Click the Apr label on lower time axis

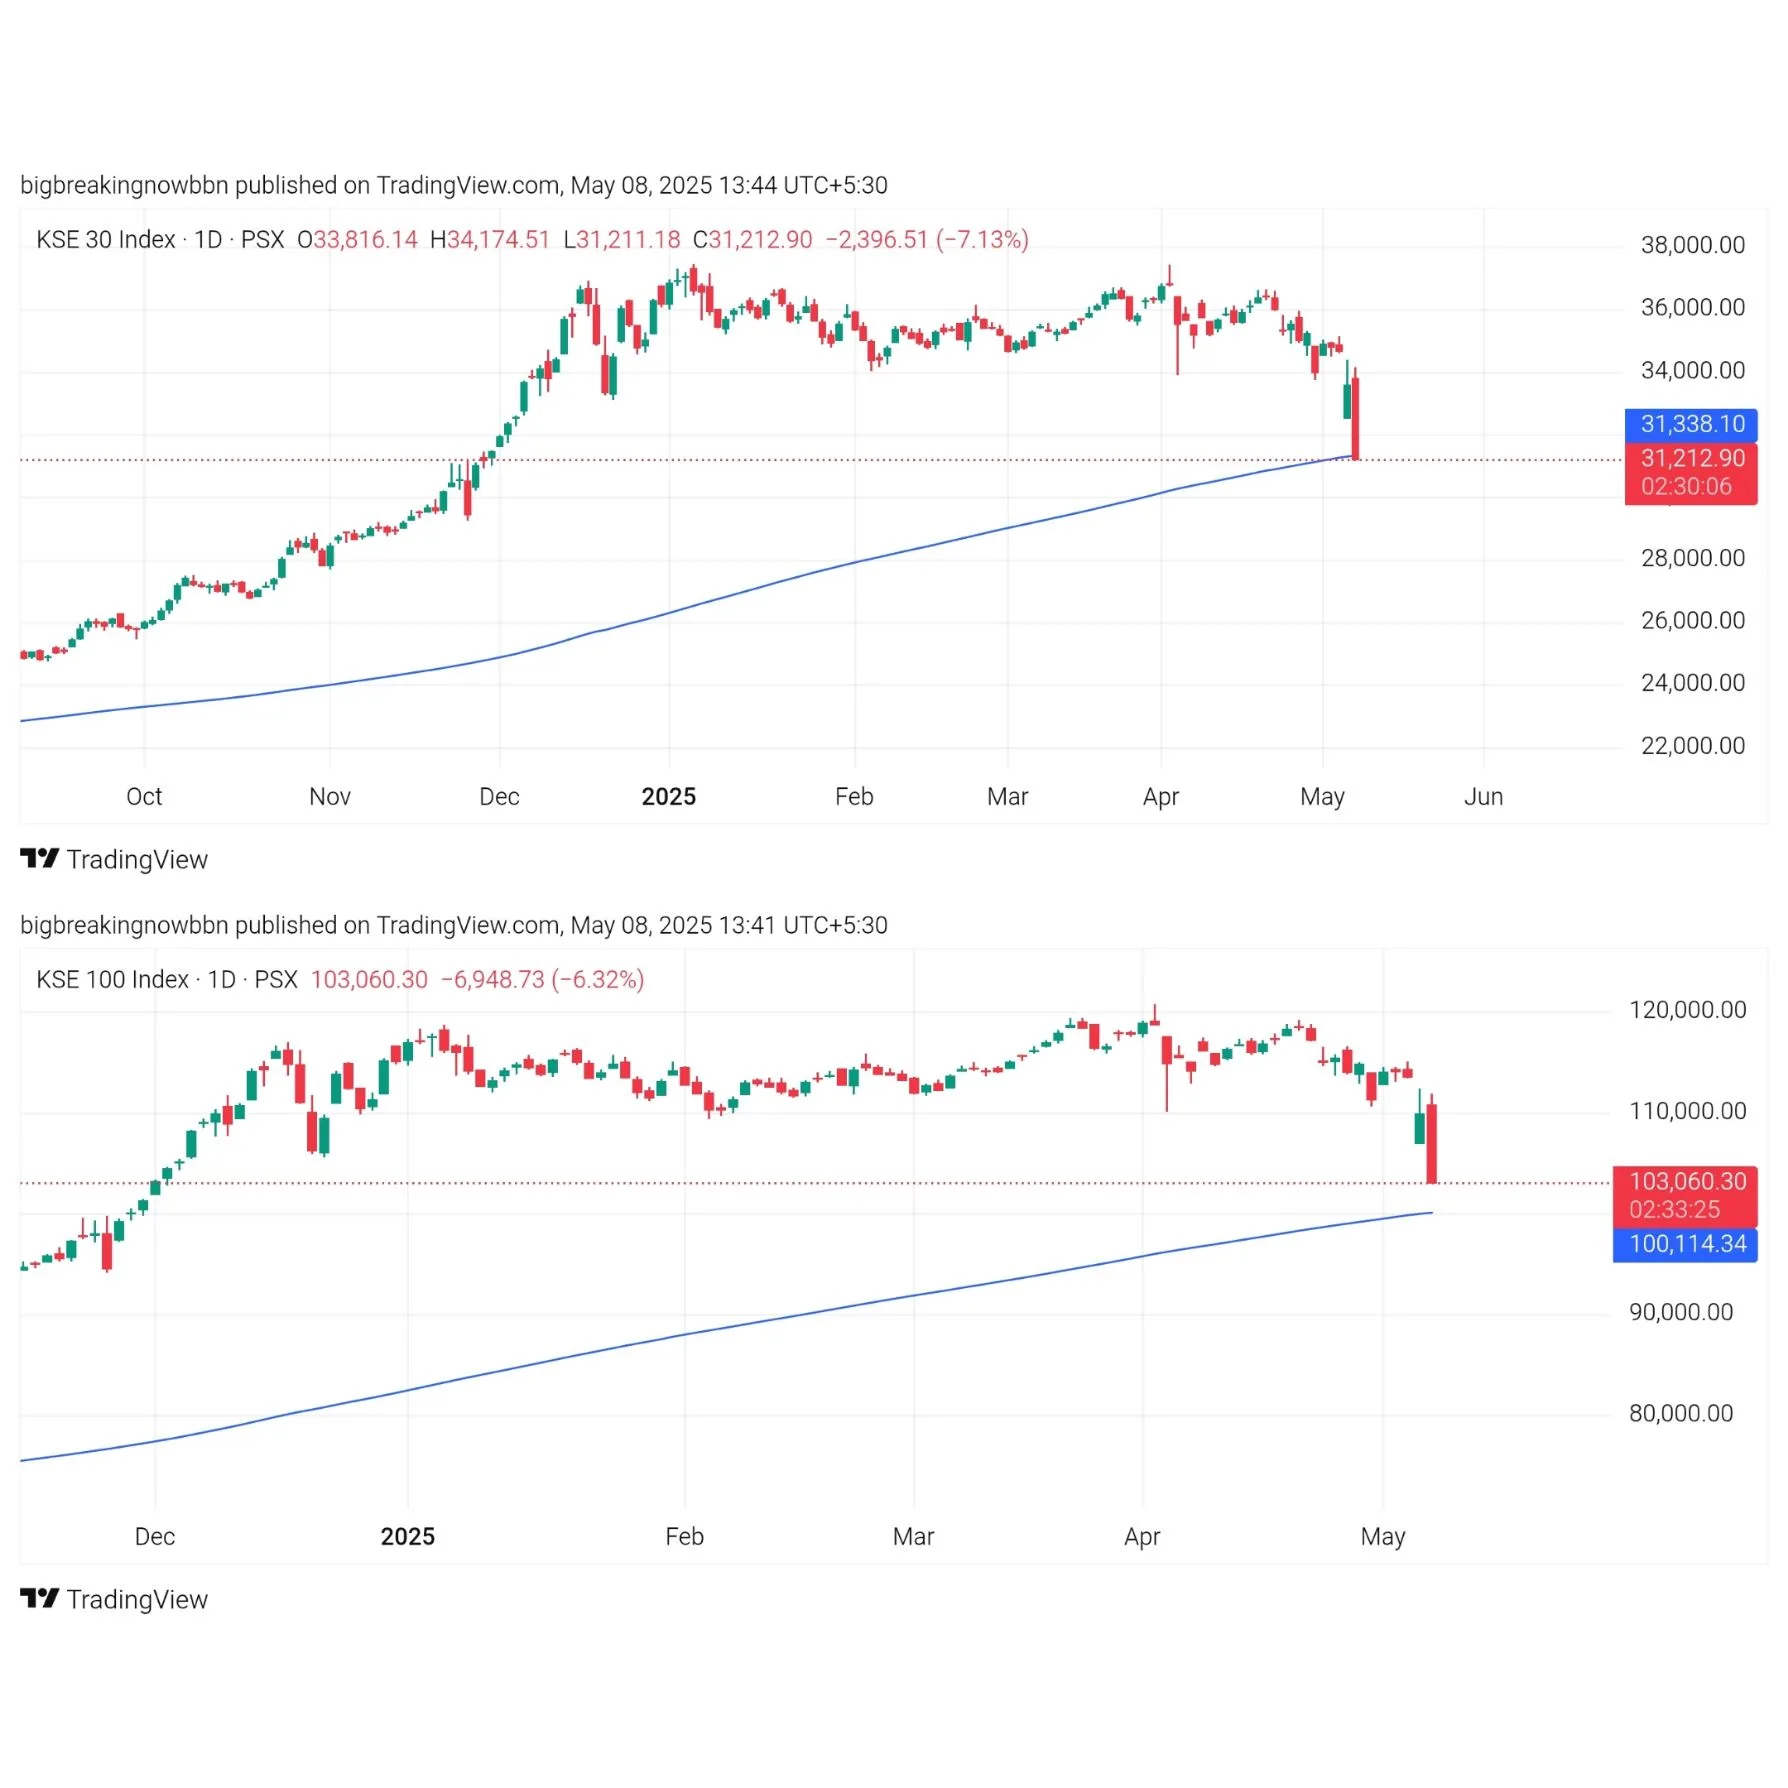(x=1142, y=1537)
